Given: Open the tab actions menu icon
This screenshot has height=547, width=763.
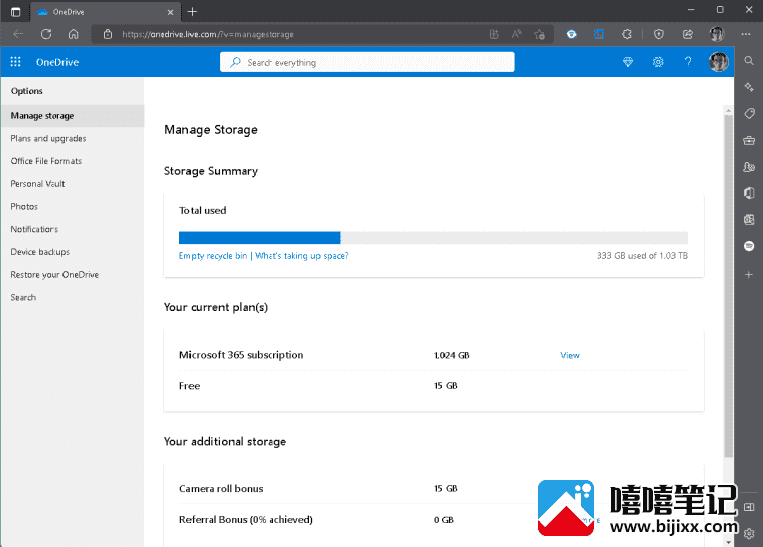Looking at the screenshot, I should click(x=16, y=12).
